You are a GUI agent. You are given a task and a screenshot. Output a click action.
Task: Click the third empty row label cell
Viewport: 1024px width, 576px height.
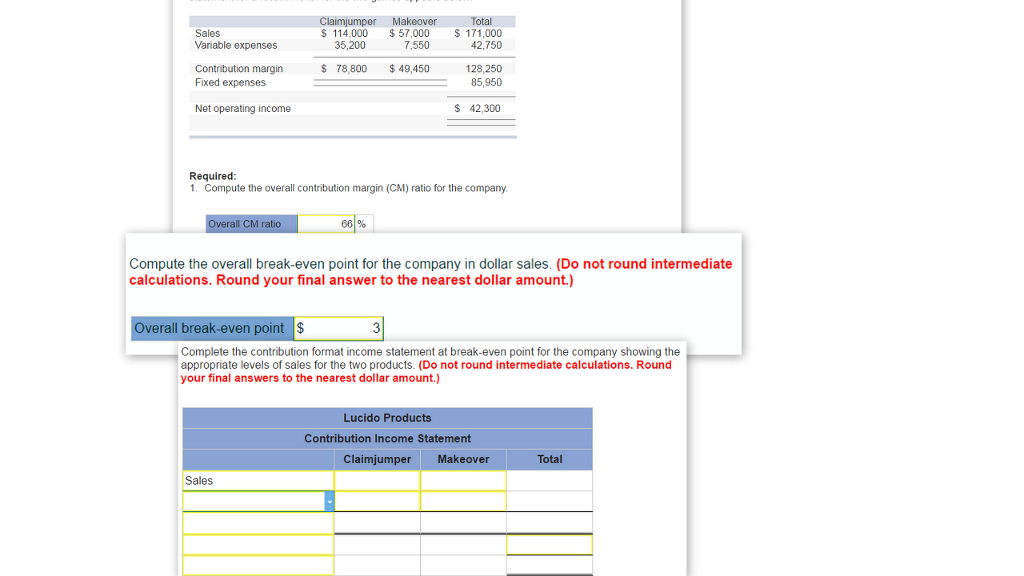click(x=258, y=545)
